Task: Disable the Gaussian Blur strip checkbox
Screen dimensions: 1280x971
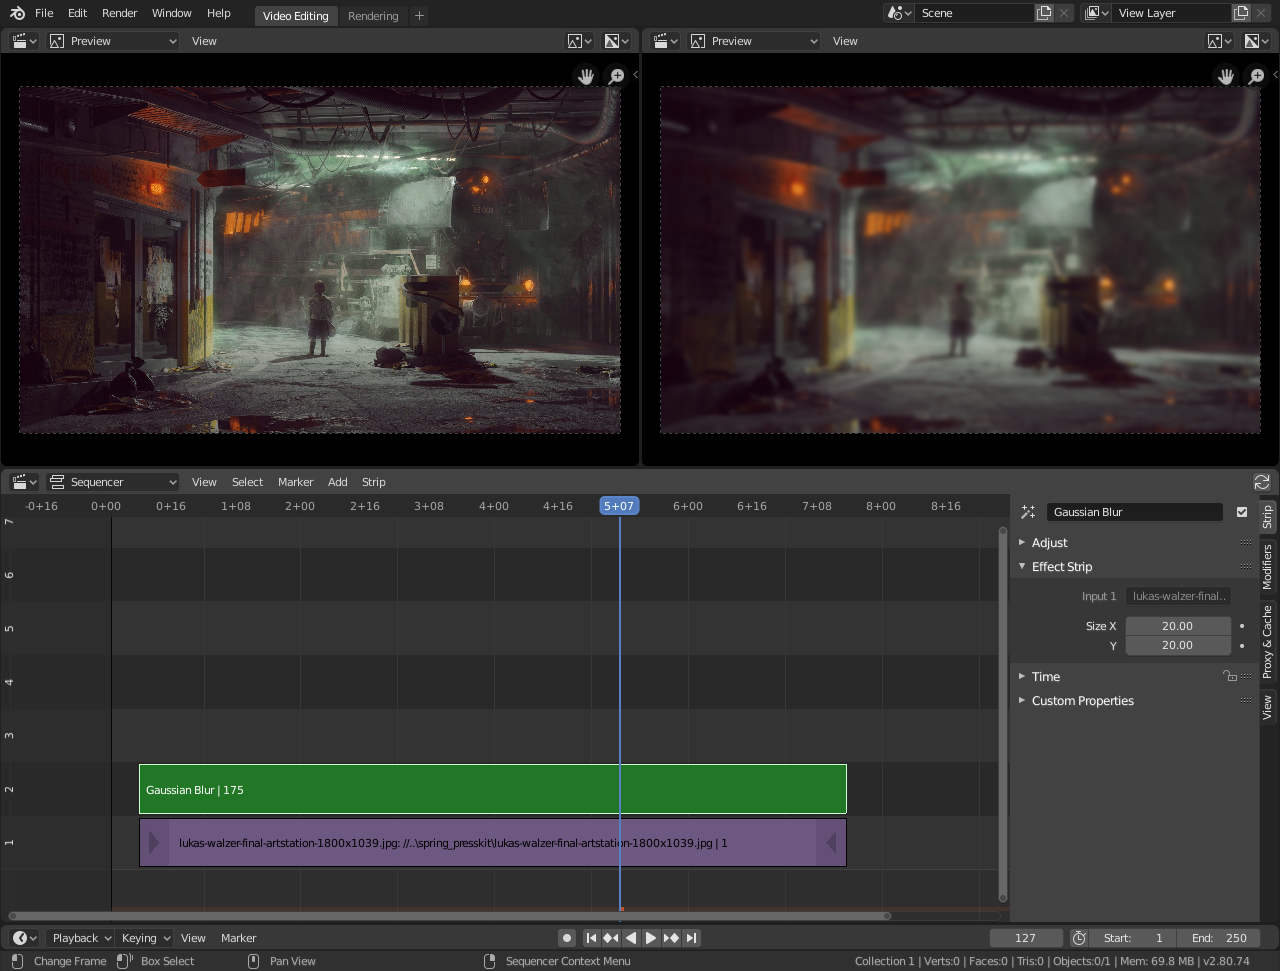Action: (1242, 511)
